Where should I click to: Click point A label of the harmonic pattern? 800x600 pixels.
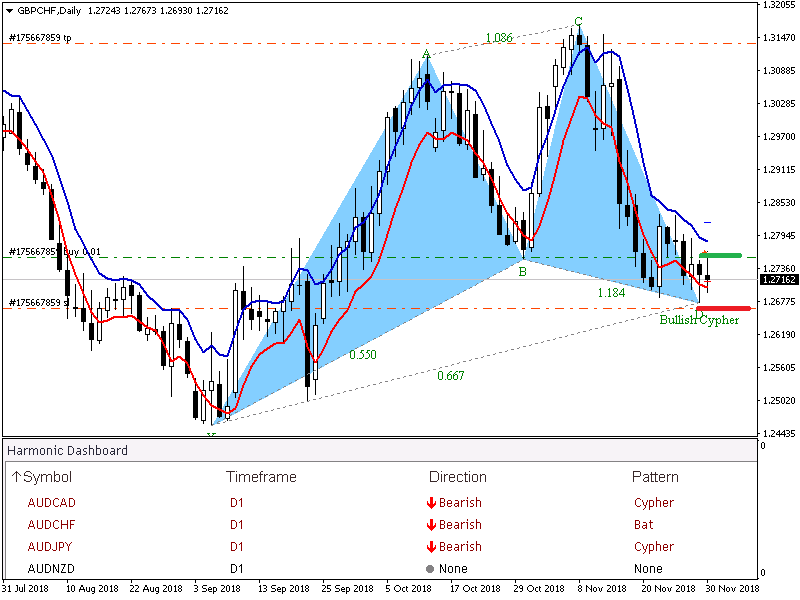[x=427, y=54]
